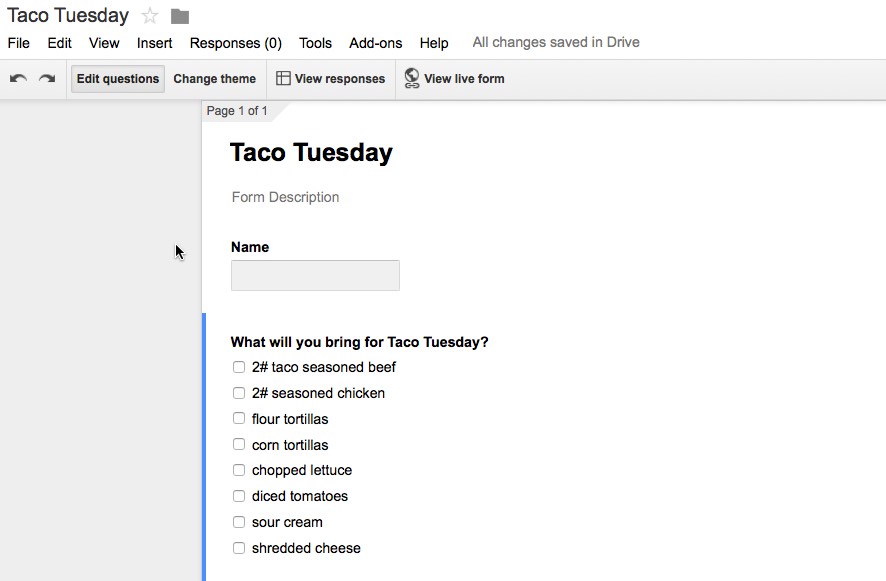Click the Change theme button
This screenshot has width=886, height=581.
point(215,79)
